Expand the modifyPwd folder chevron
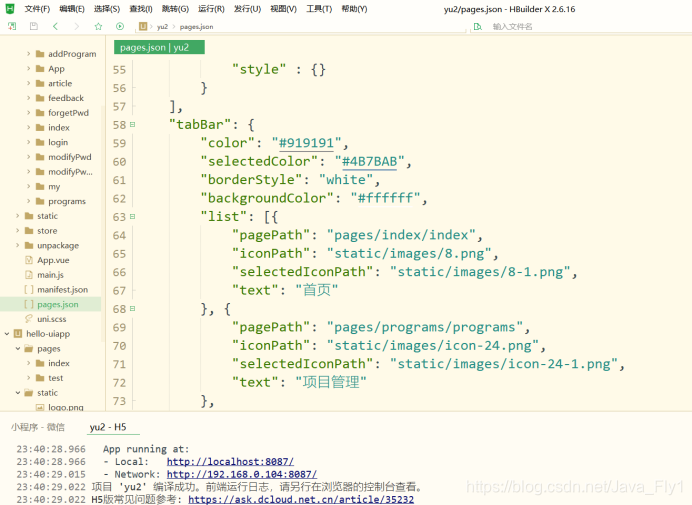 [x=28, y=157]
